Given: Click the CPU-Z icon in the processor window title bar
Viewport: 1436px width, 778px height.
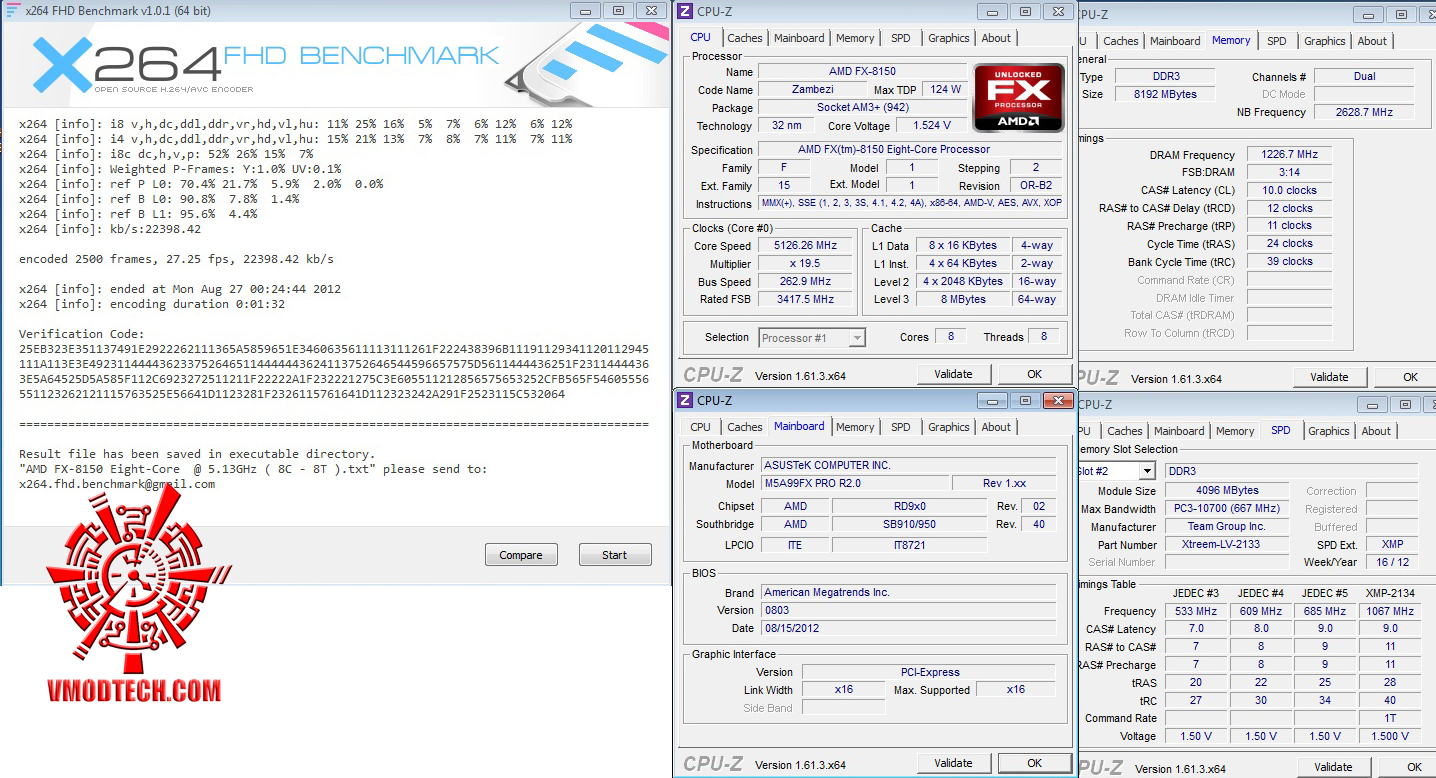Looking at the screenshot, I should [685, 12].
